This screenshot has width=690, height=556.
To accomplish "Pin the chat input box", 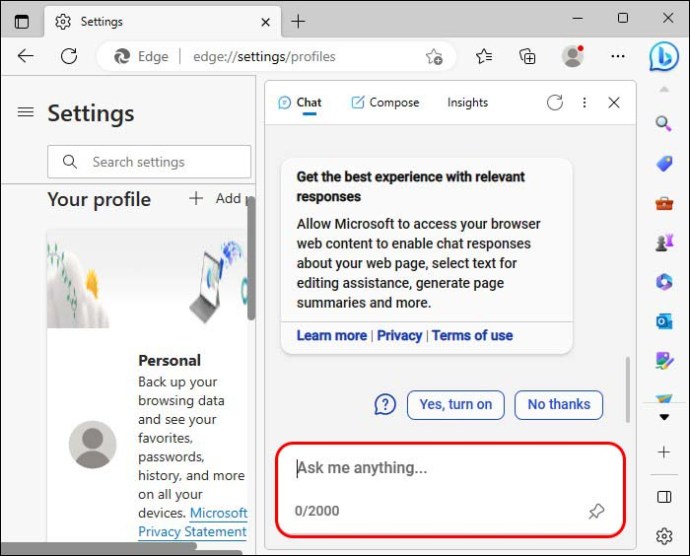I will point(597,511).
